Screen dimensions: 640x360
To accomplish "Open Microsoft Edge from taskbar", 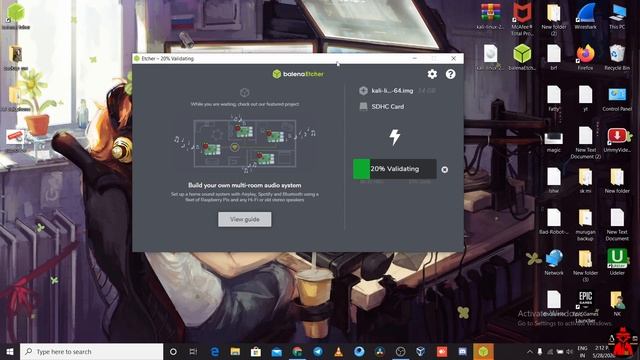I will click(x=215, y=351).
